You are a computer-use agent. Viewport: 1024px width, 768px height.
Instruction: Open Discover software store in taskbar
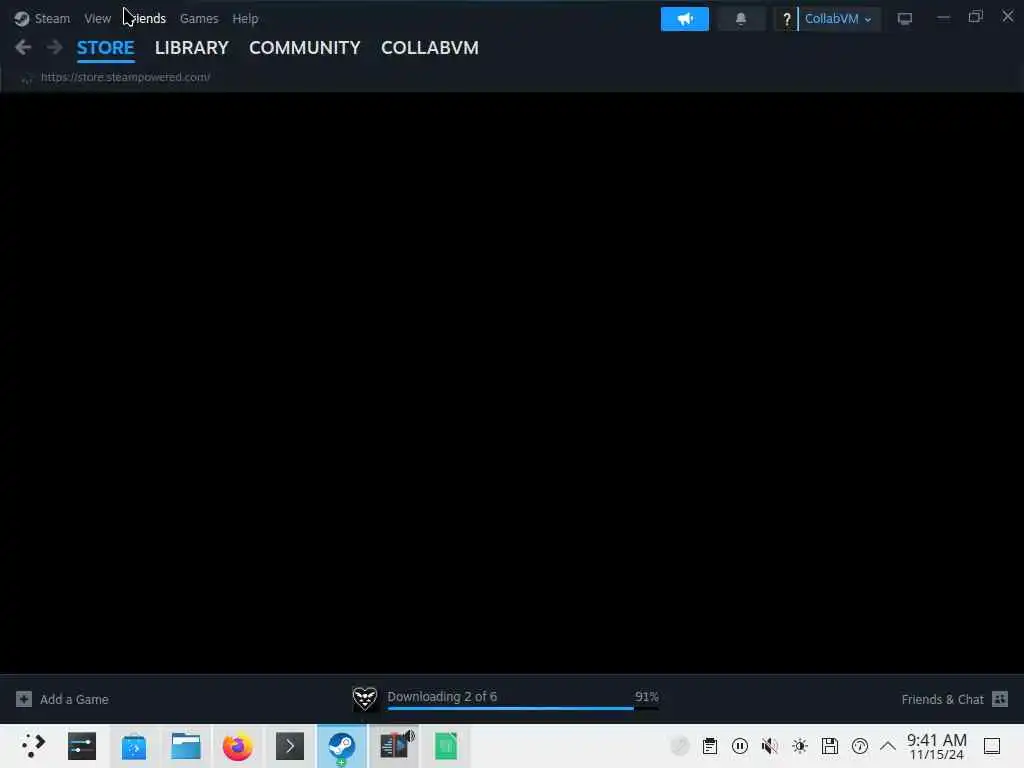[134, 746]
